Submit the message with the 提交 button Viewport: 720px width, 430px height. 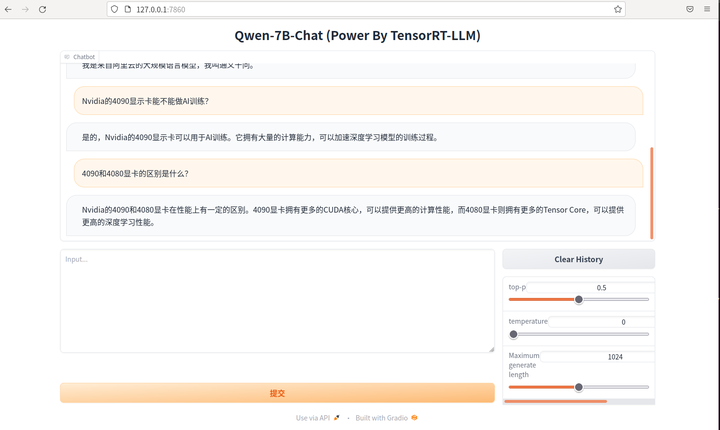[277, 393]
